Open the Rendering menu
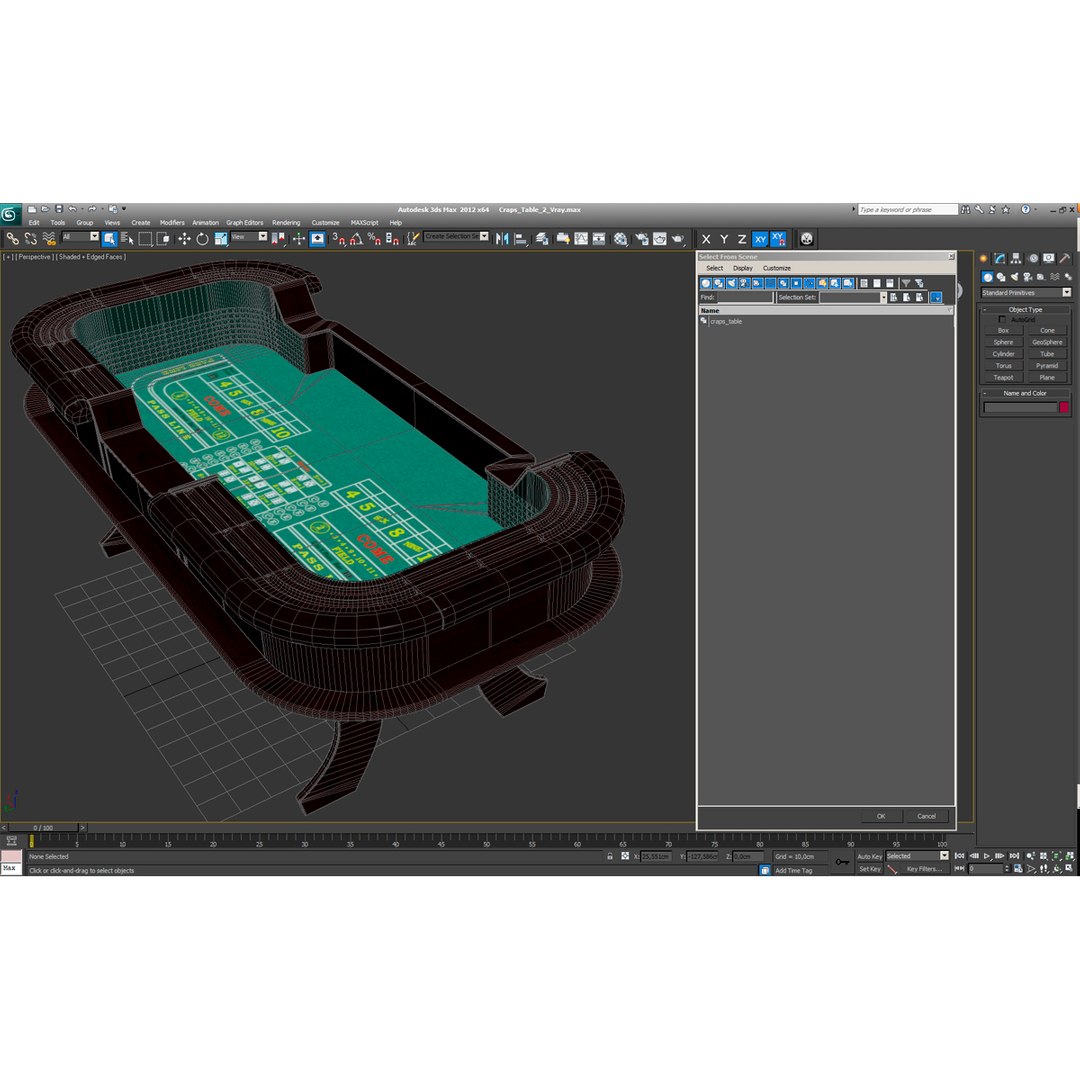 tap(286, 222)
